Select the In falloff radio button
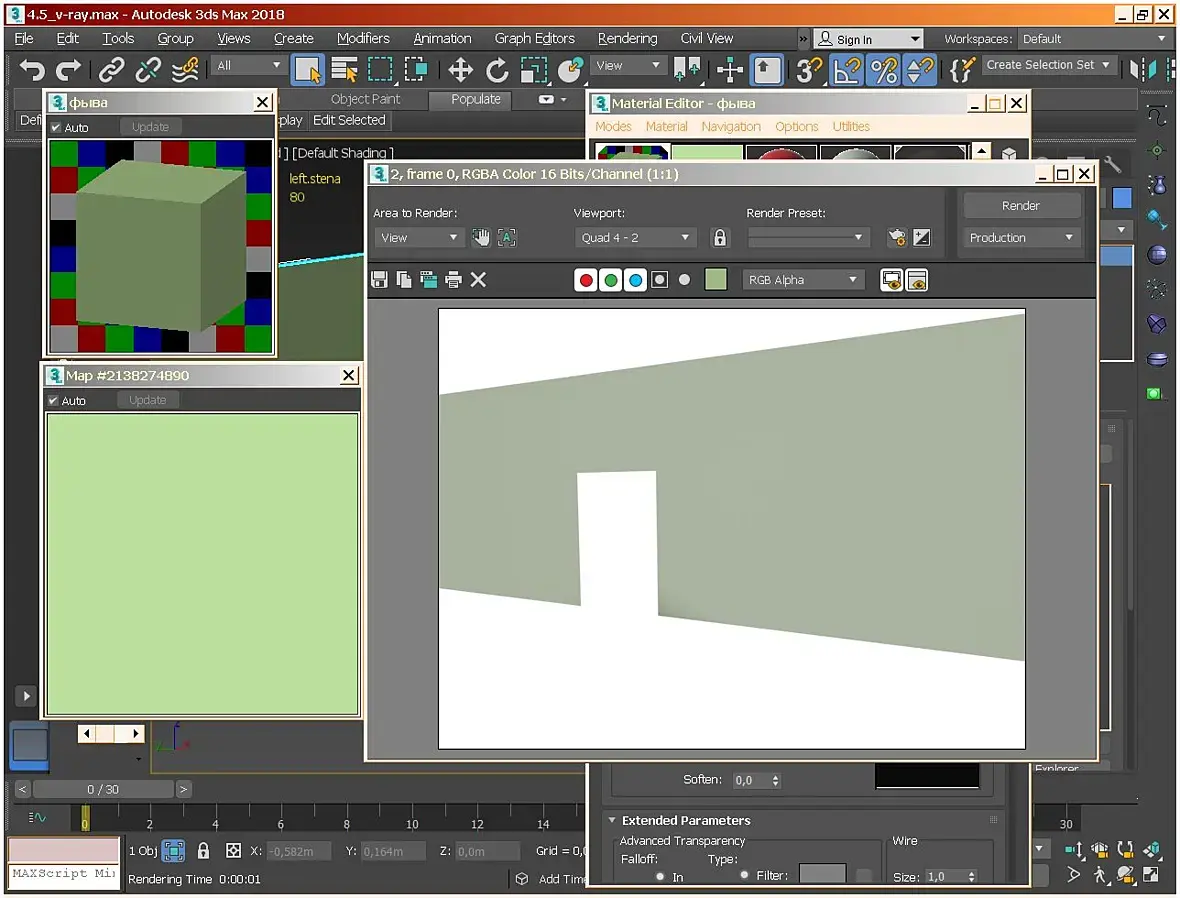Screen dimensions: 1180x898 [x=660, y=876]
